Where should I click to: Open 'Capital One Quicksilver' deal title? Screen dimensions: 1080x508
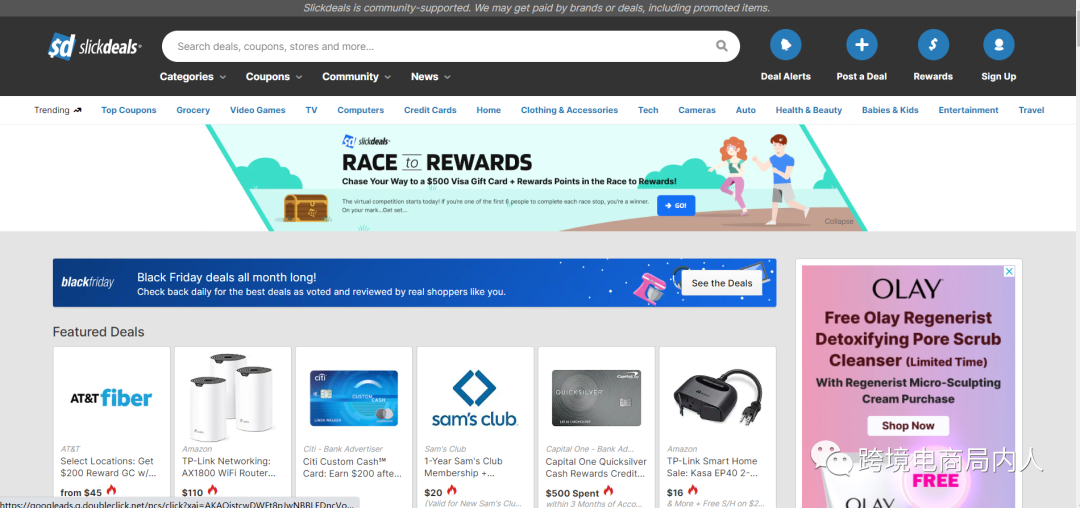(x=596, y=467)
